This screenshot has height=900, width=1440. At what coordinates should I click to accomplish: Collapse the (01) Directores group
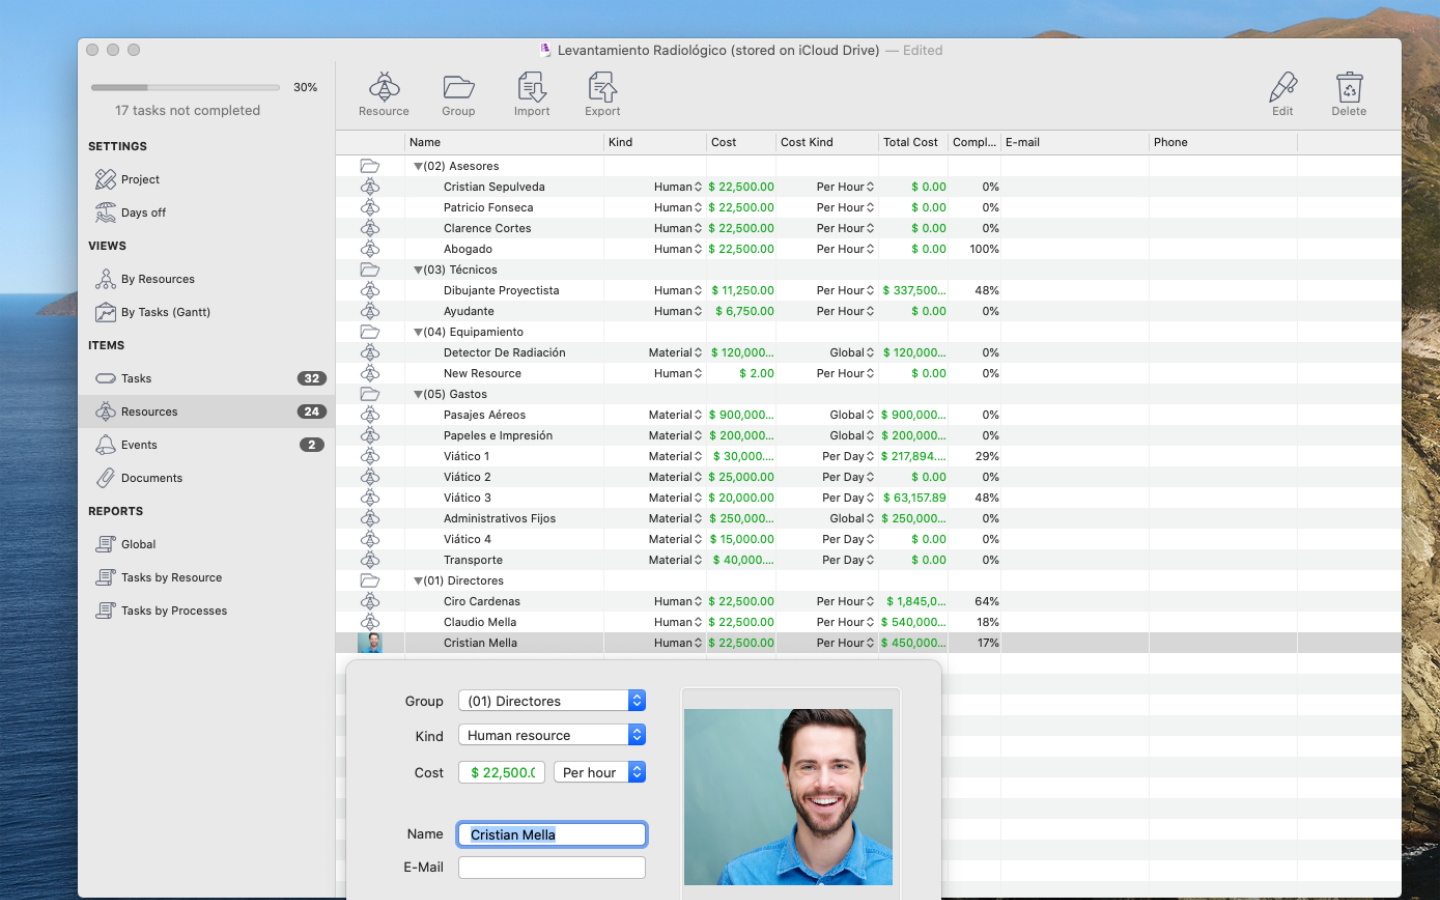(x=418, y=581)
